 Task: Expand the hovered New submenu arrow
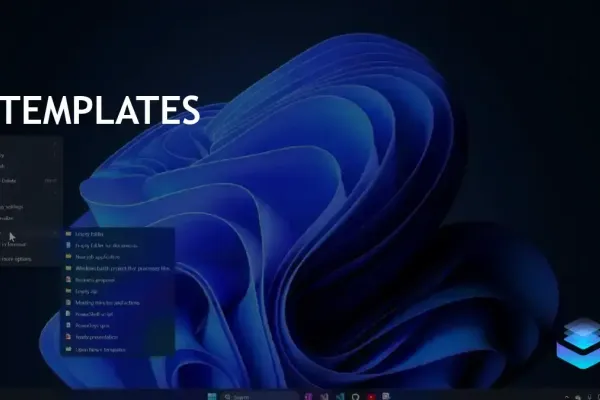55,233
